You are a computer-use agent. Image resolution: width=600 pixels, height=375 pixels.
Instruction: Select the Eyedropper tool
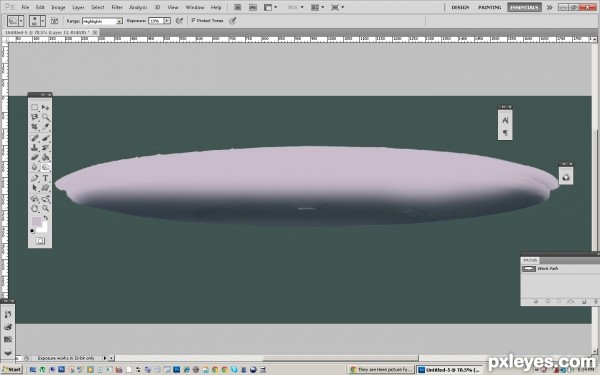coord(46,126)
